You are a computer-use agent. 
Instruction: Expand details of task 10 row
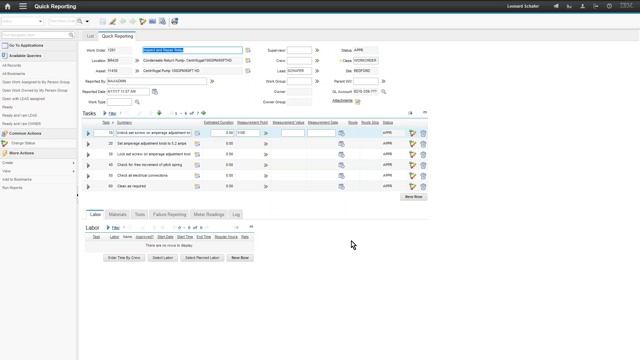click(x=88, y=133)
